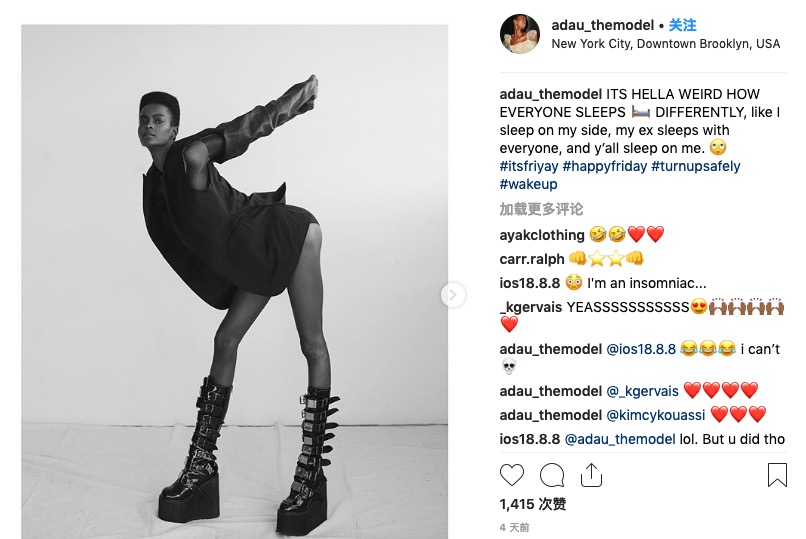Click the black and white model photo
806x539 pixels.
[x=234, y=282]
